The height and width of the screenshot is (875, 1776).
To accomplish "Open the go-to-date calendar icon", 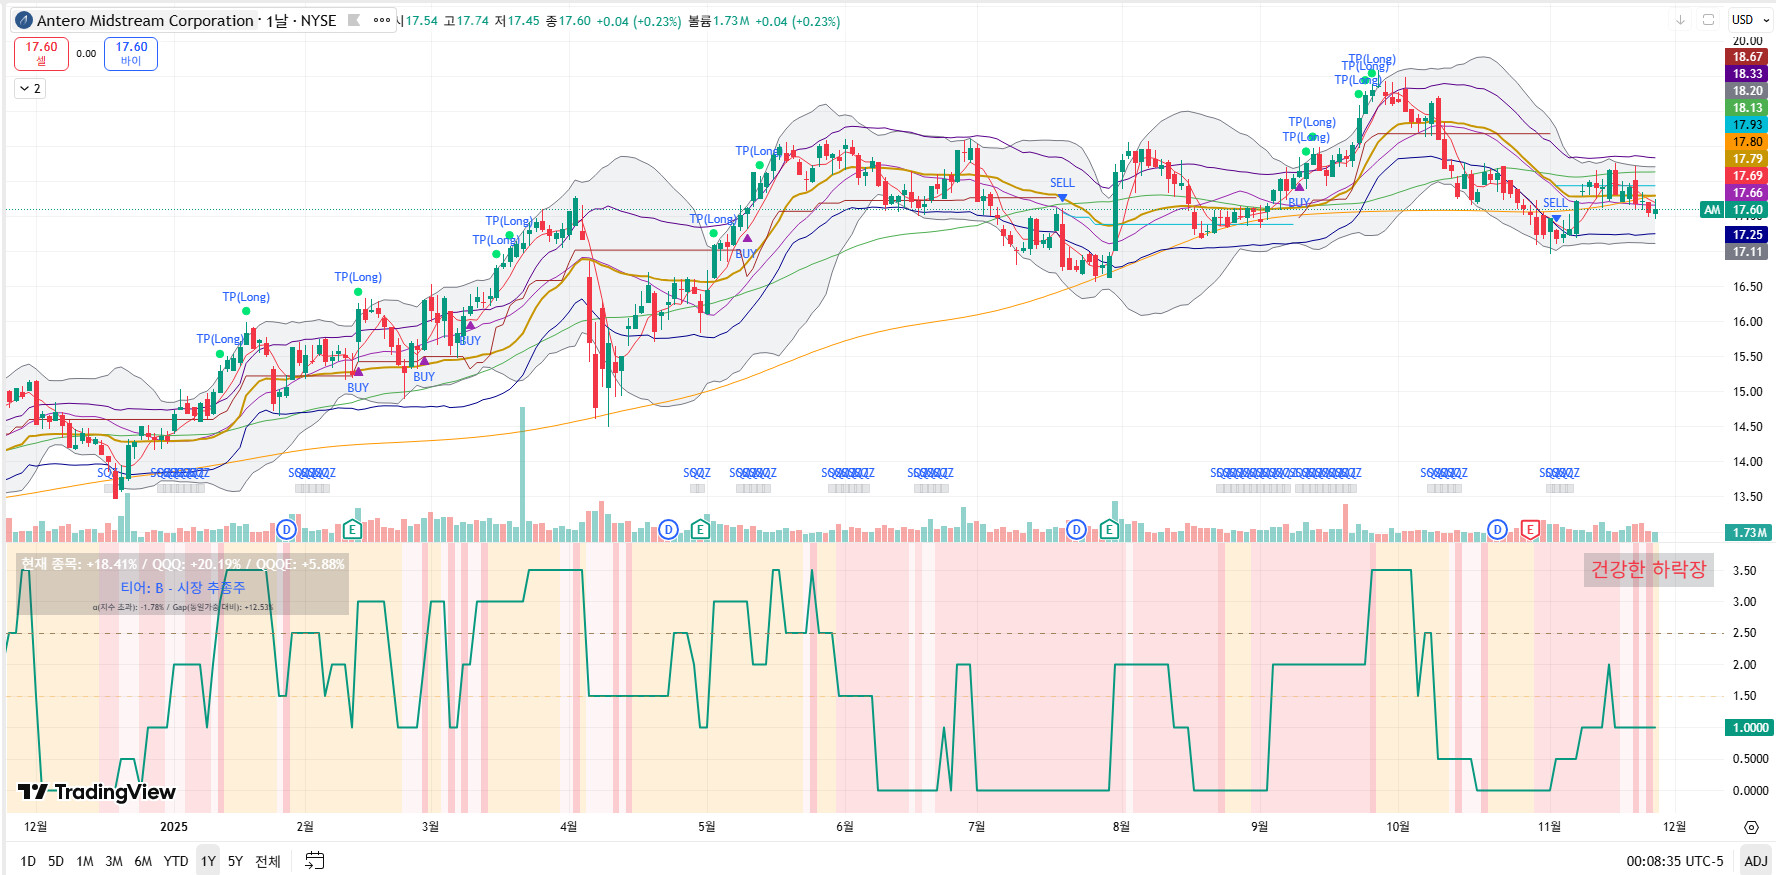I will [x=314, y=861].
